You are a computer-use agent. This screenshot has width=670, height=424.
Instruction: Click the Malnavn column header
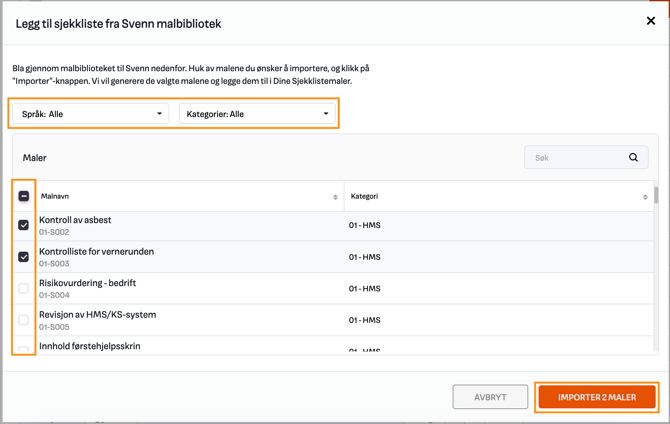click(x=55, y=196)
